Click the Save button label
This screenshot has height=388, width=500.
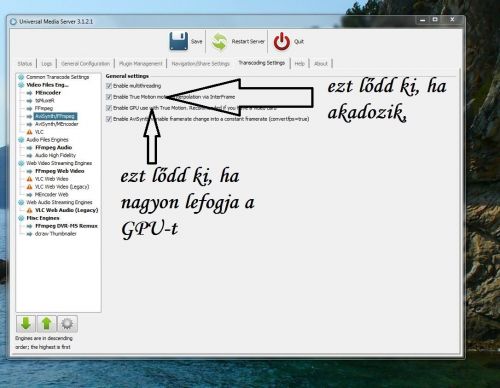[197, 42]
